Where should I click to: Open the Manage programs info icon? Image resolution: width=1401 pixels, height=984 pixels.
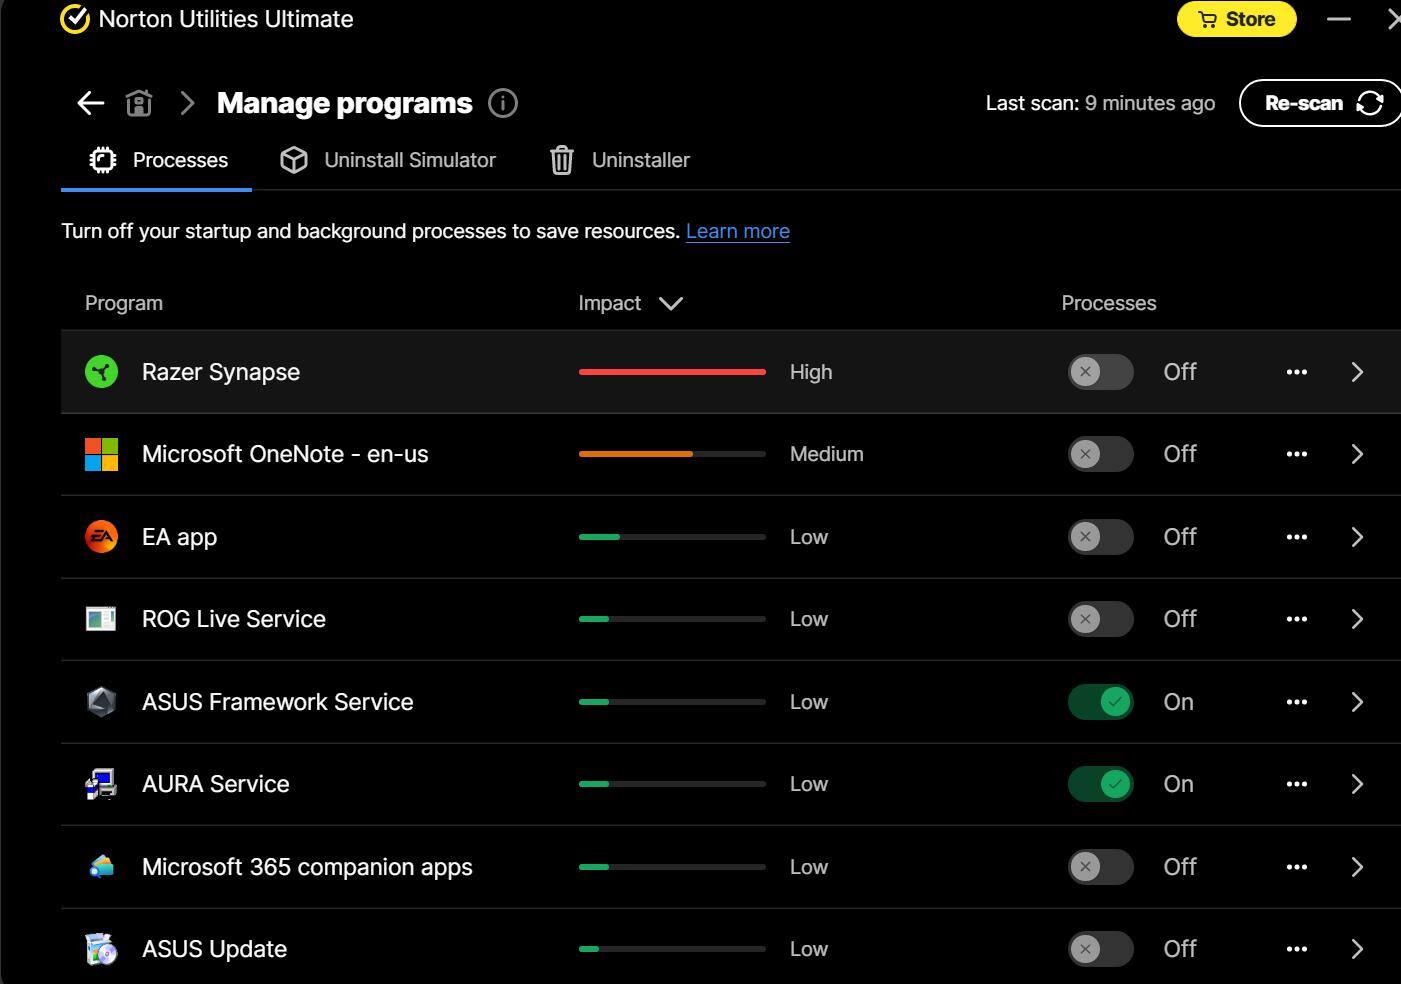(502, 103)
